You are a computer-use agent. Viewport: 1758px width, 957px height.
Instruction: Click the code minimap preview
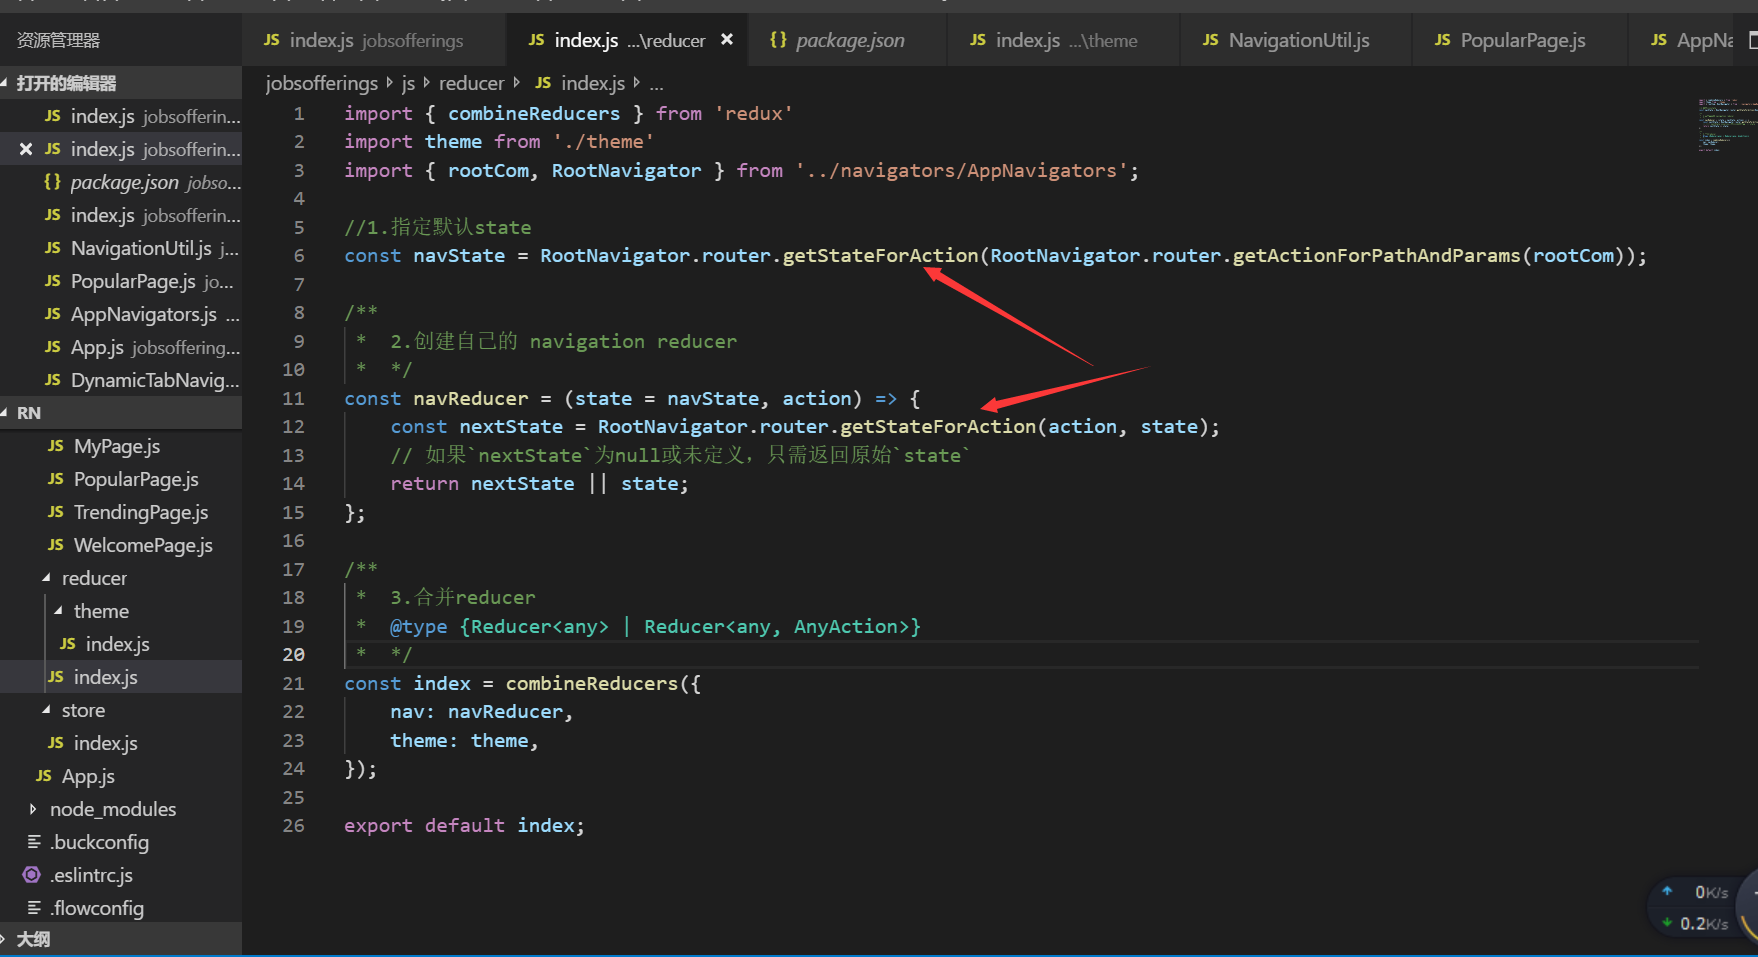pos(1723,124)
